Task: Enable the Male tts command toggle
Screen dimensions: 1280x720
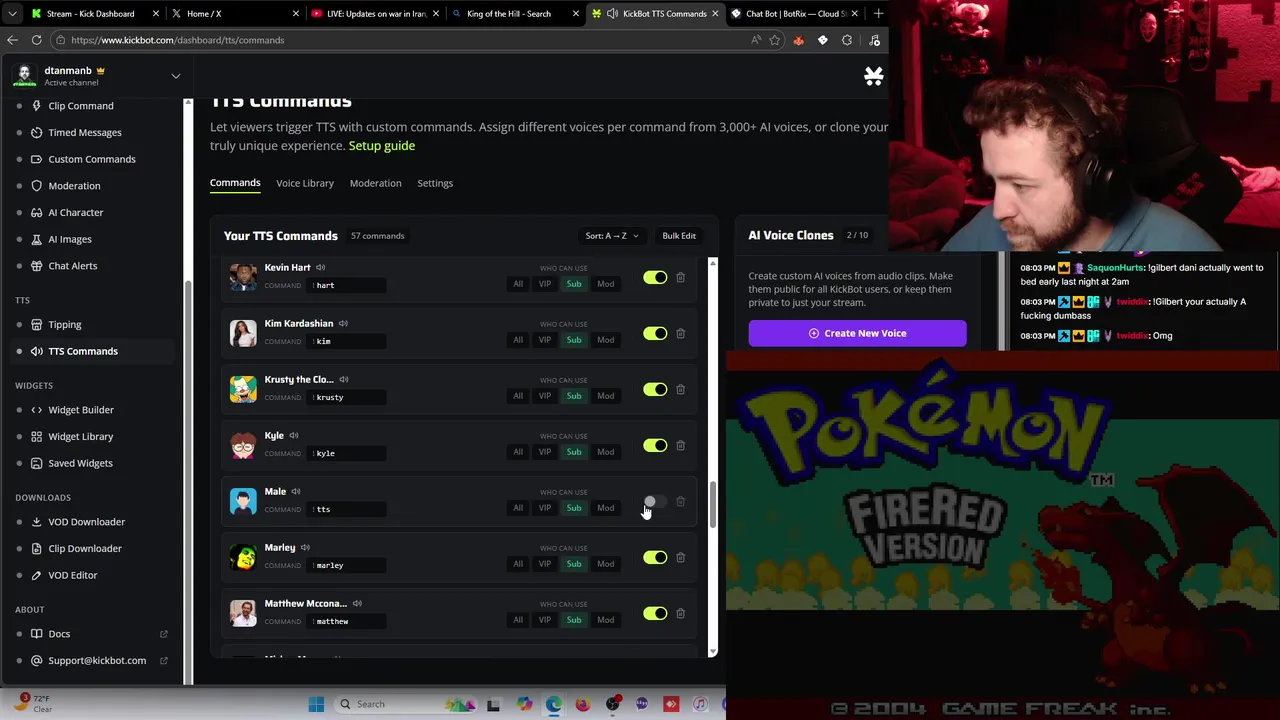Action: coord(655,501)
